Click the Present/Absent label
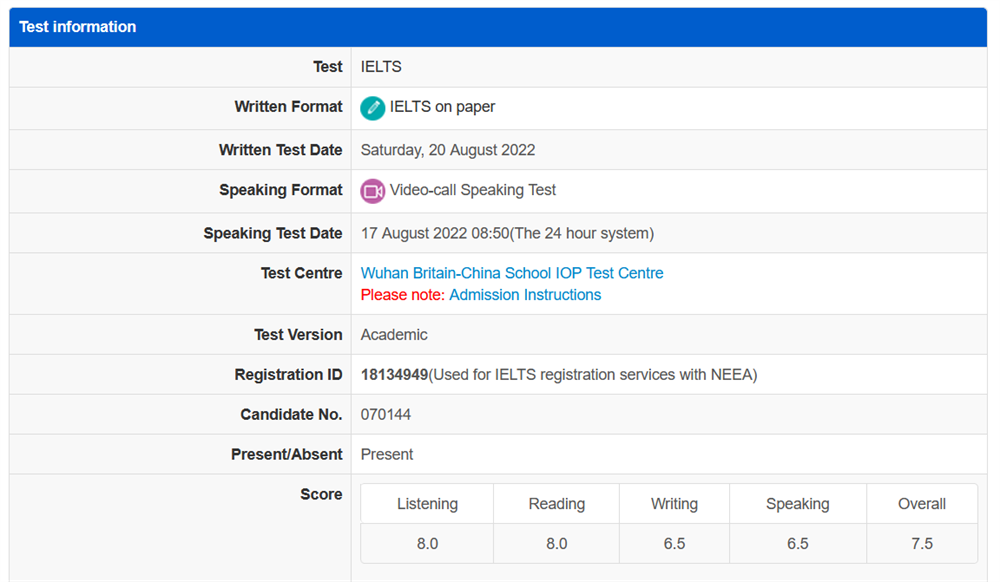The height and width of the screenshot is (582, 1000). coord(287,454)
